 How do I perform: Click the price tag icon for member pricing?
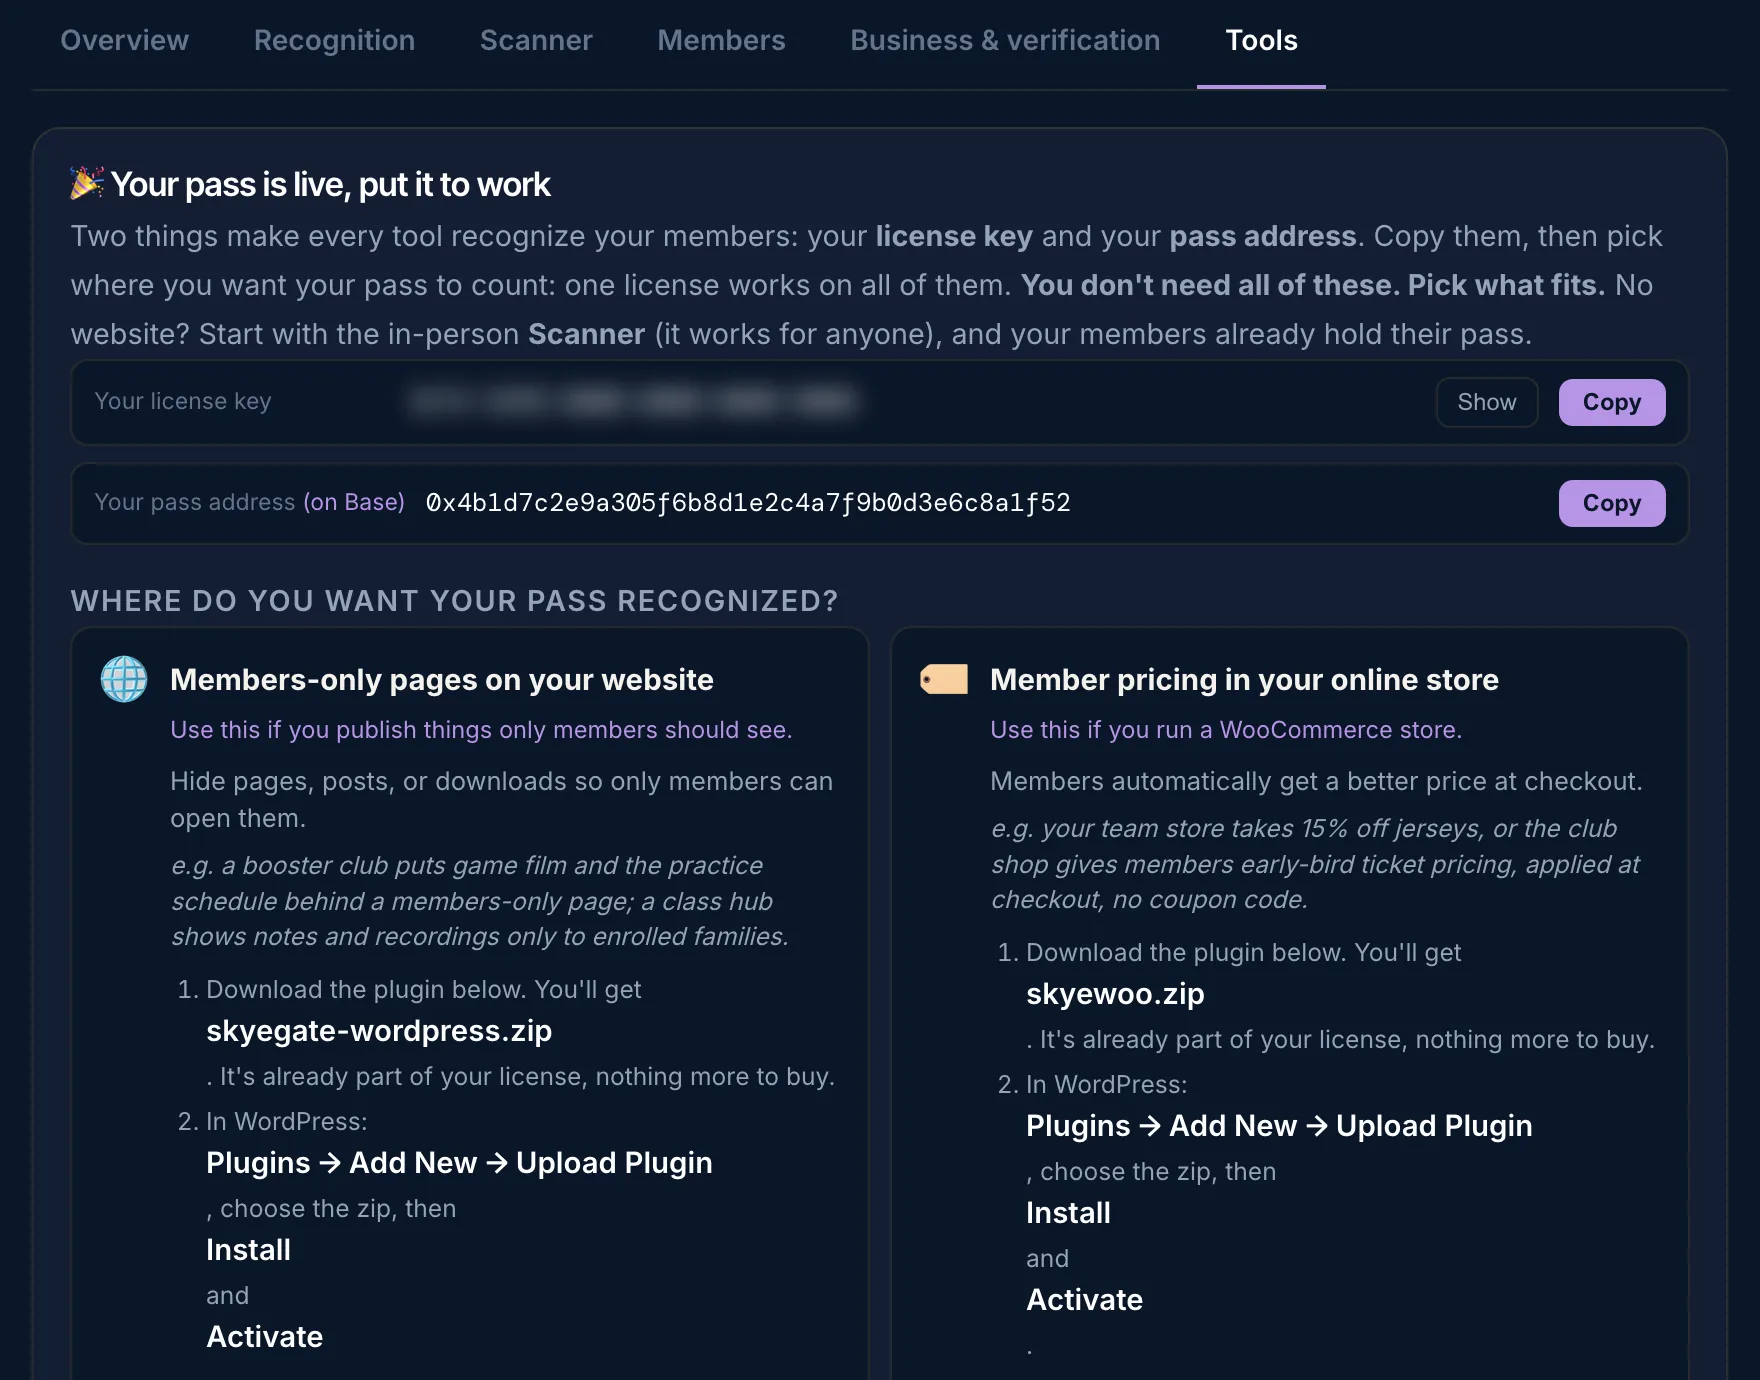point(944,679)
